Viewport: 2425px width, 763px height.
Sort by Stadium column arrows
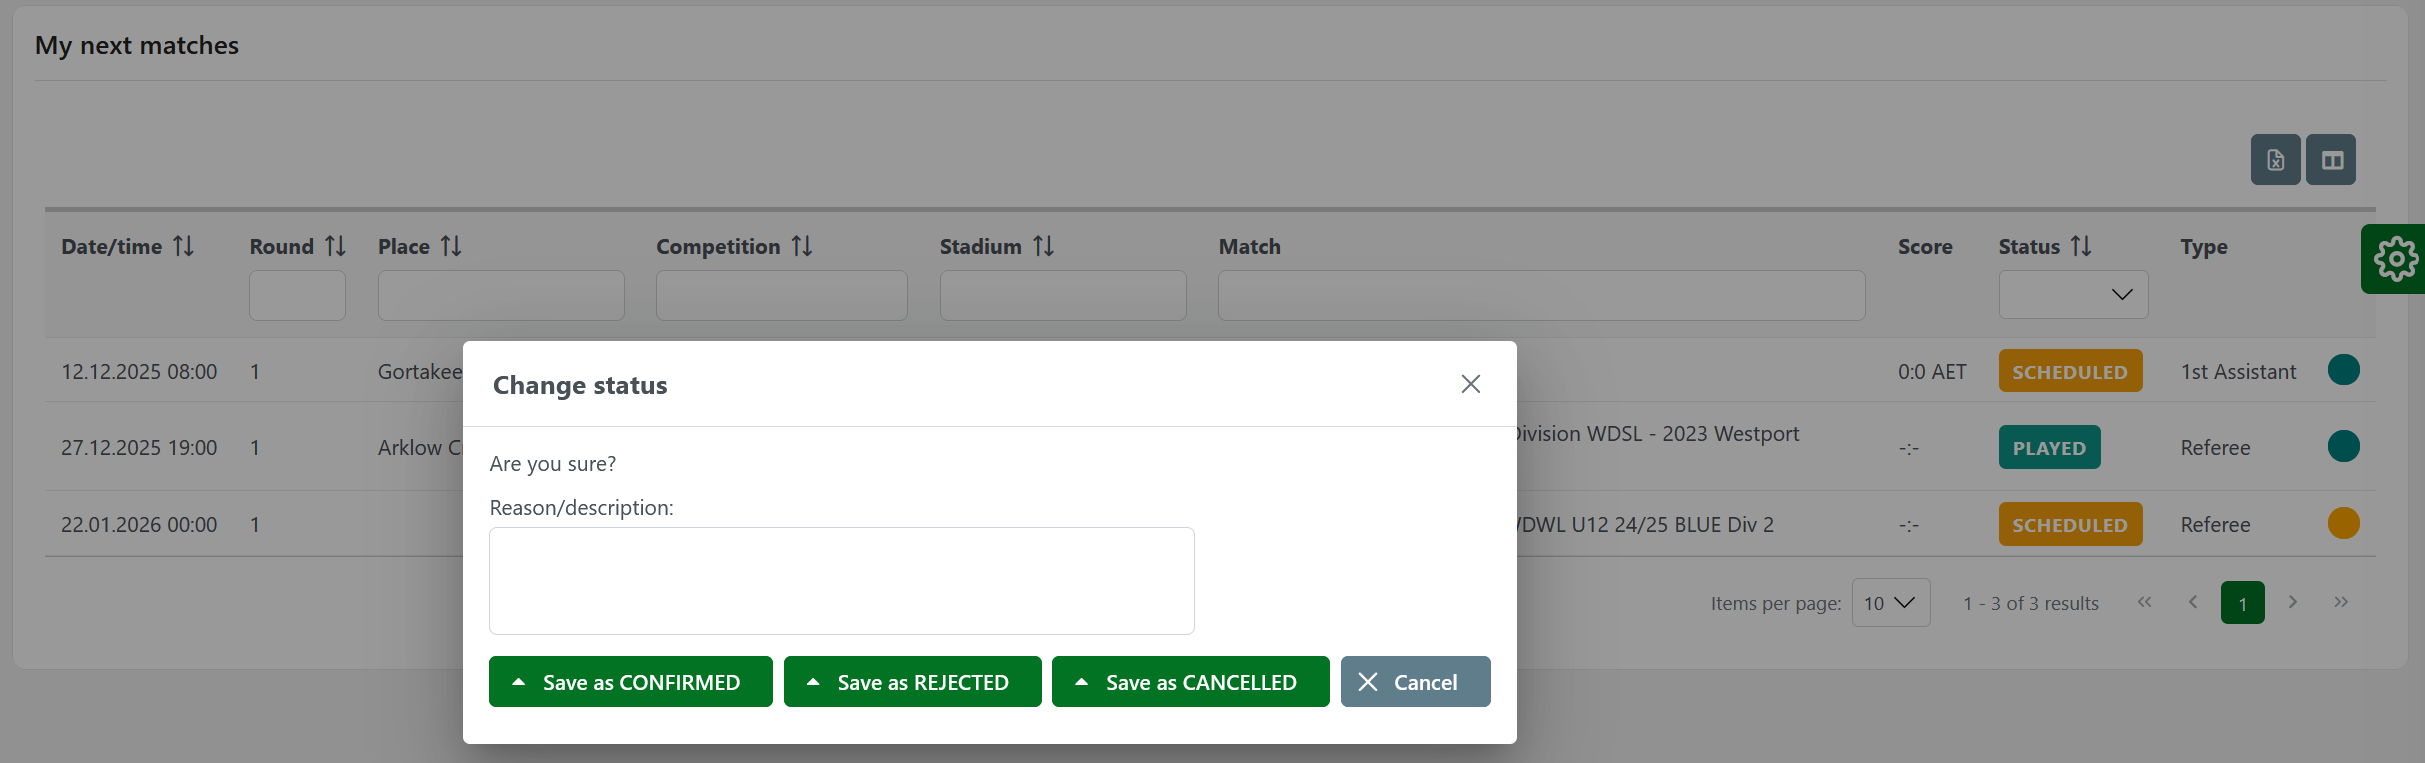pyautogui.click(x=1044, y=246)
